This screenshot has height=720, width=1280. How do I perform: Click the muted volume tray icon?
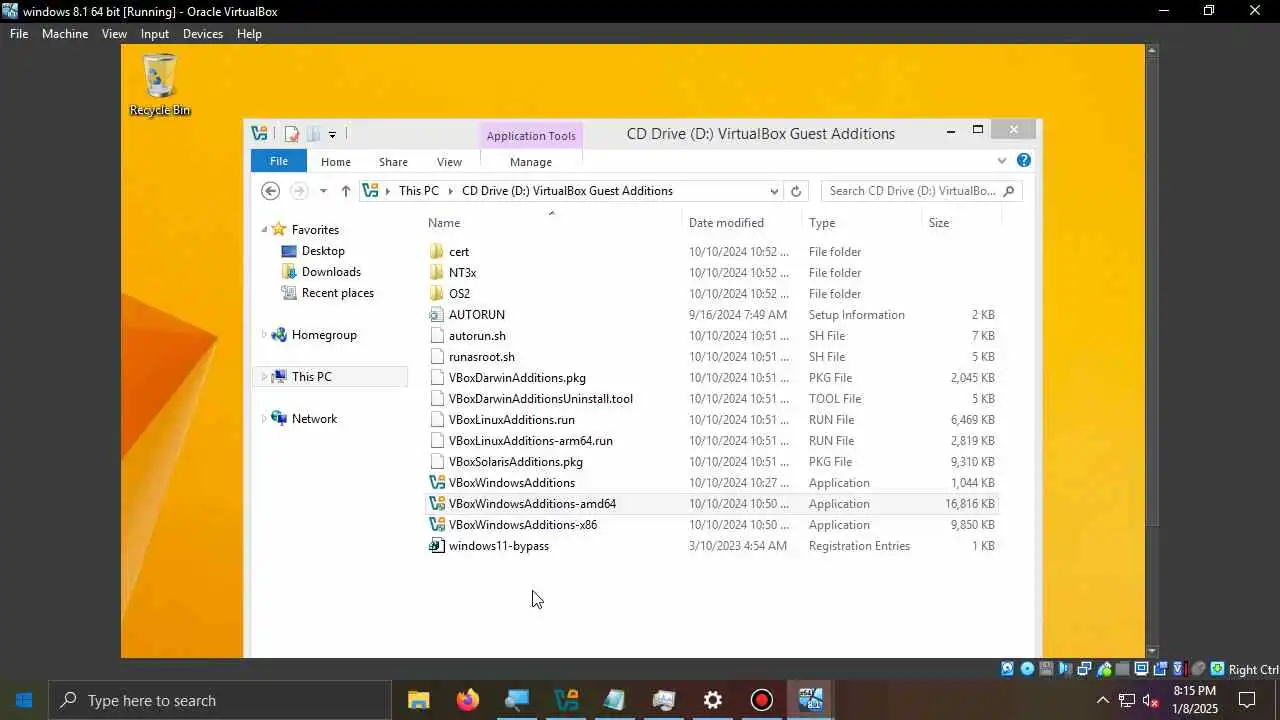tap(1150, 700)
